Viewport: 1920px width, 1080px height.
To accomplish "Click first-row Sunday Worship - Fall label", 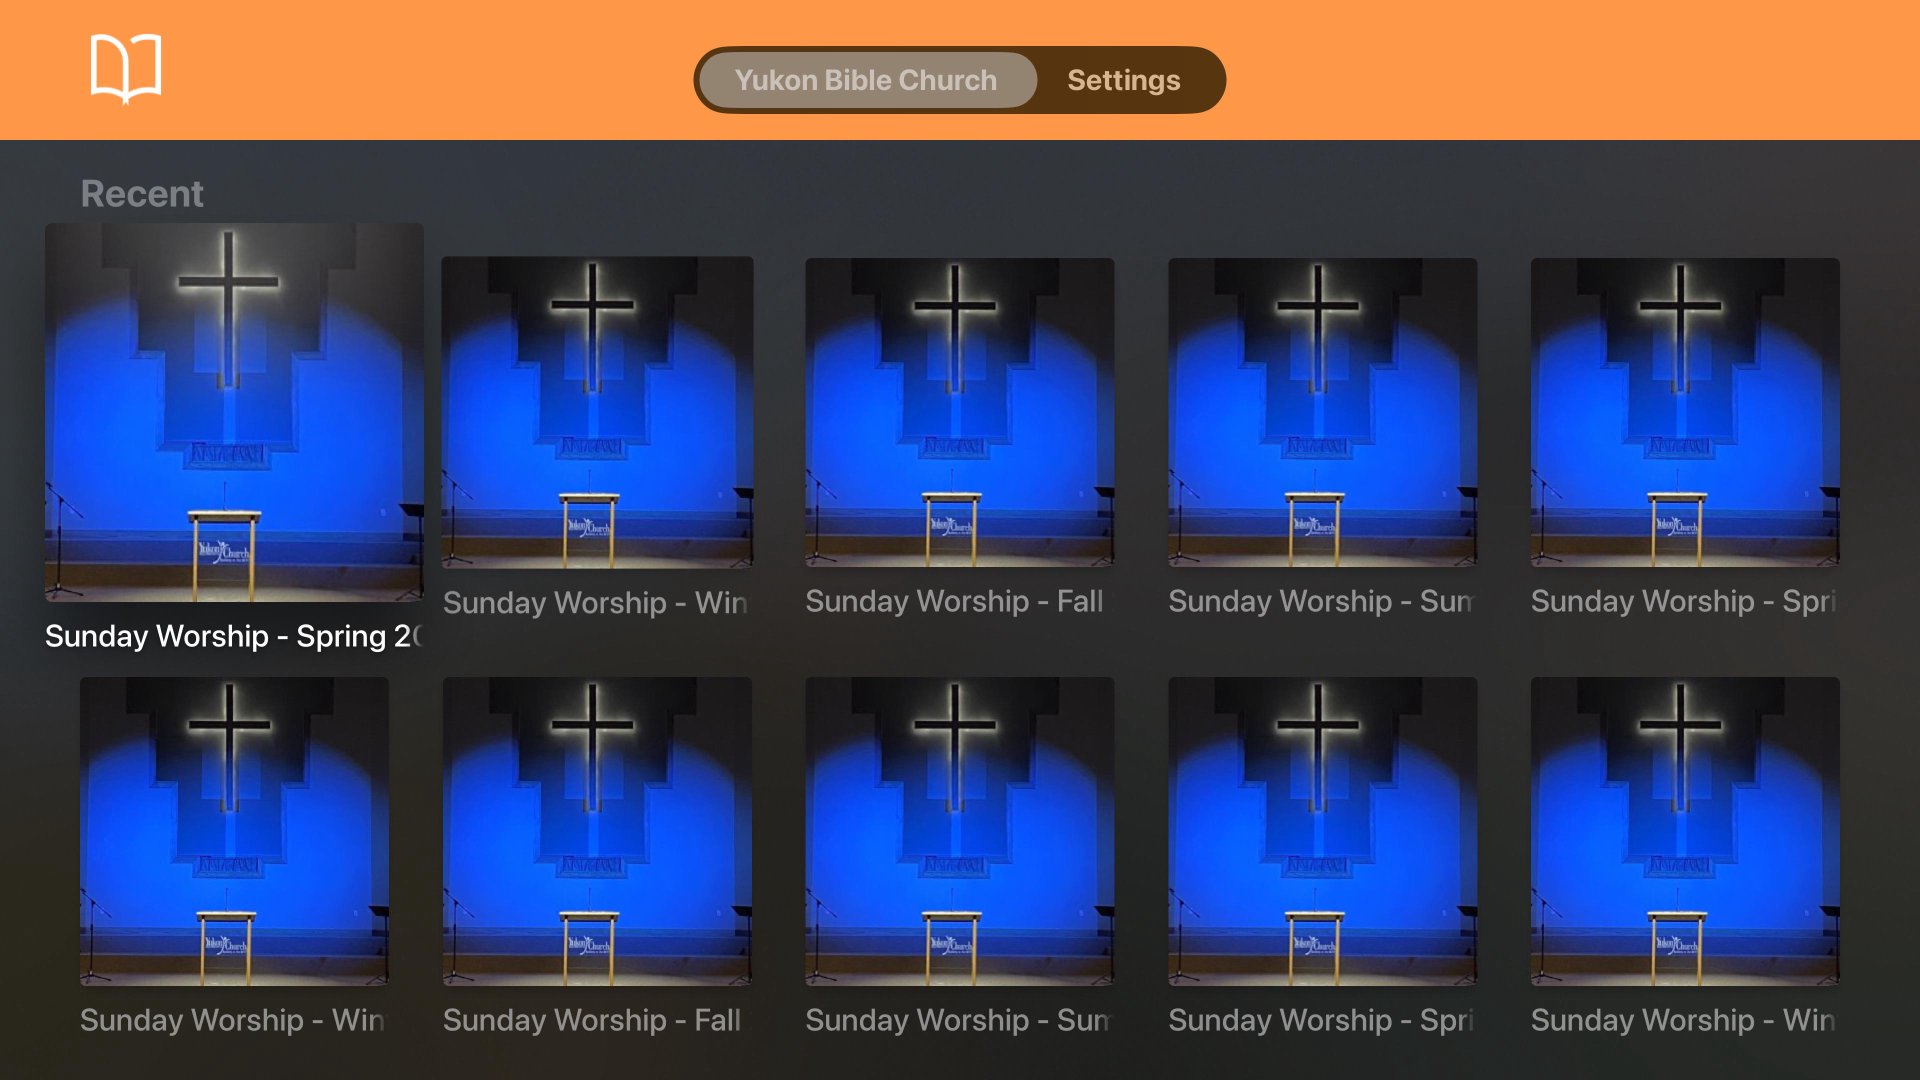I will (x=955, y=601).
